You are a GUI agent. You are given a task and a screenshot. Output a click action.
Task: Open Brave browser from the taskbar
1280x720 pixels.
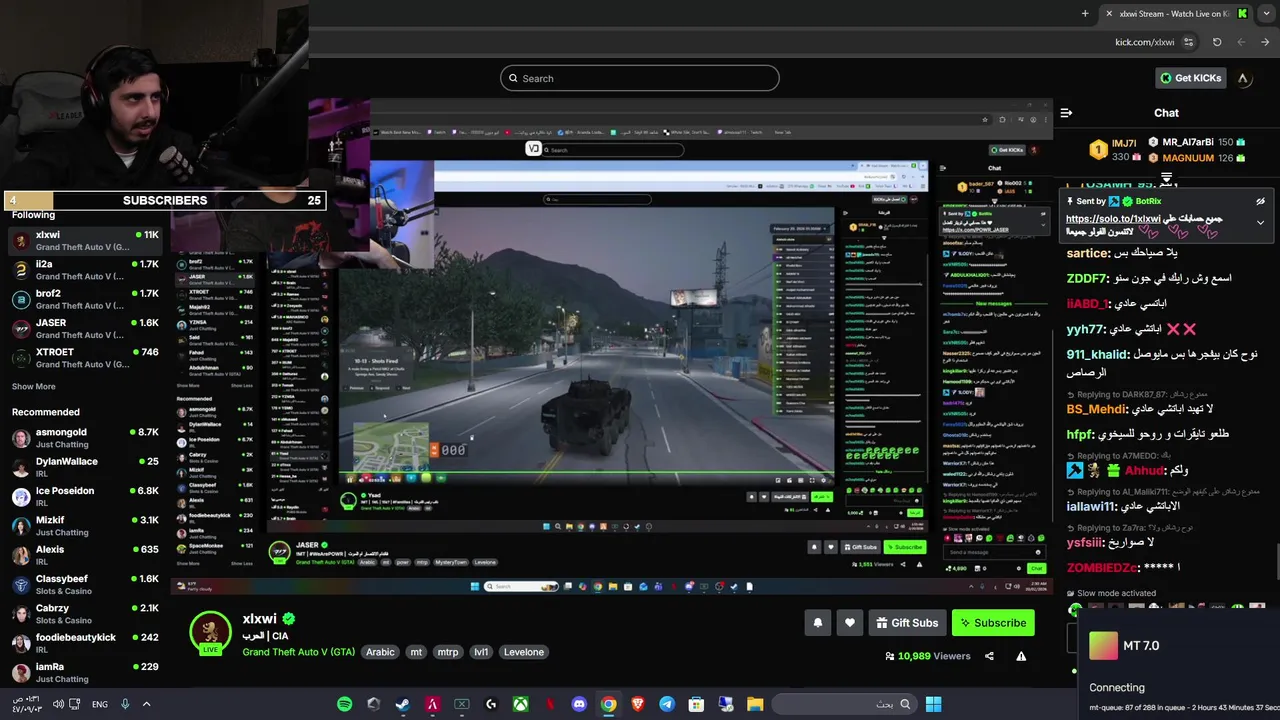(638, 704)
